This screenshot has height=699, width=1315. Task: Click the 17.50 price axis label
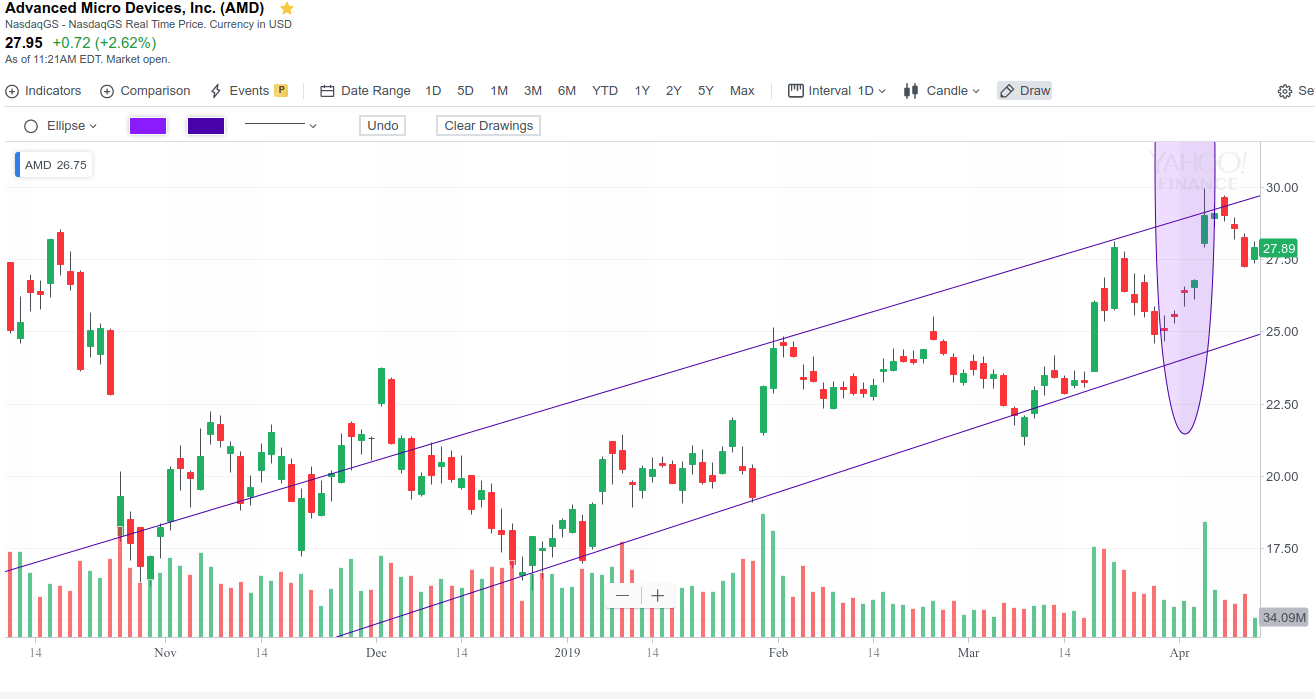pyautogui.click(x=1282, y=549)
